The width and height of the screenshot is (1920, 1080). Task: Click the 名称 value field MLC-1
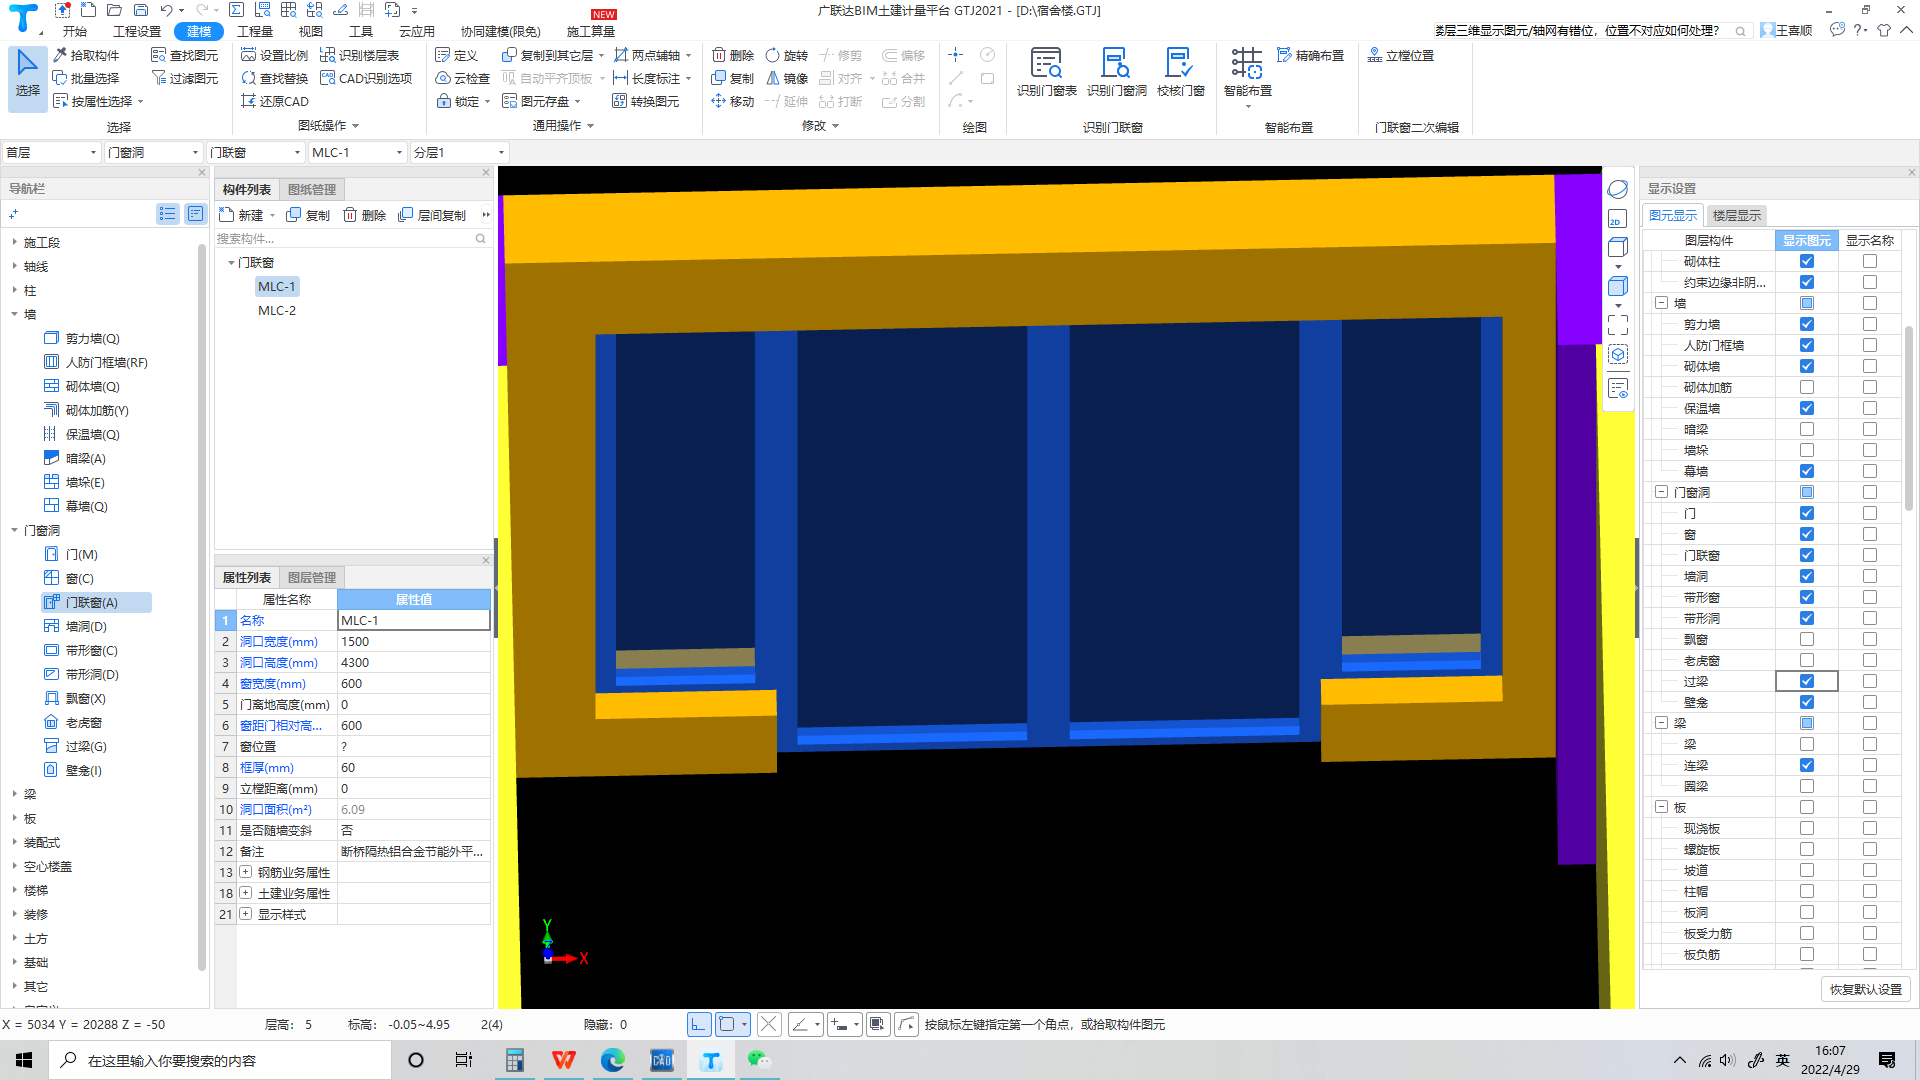click(414, 620)
